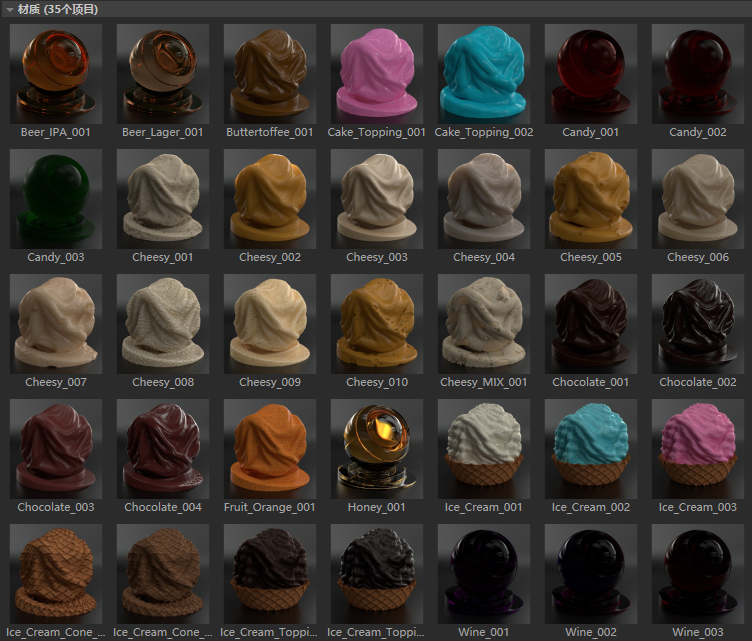
Task: Select the Cheesy_008 material thumbnail
Action: [x=163, y=324]
